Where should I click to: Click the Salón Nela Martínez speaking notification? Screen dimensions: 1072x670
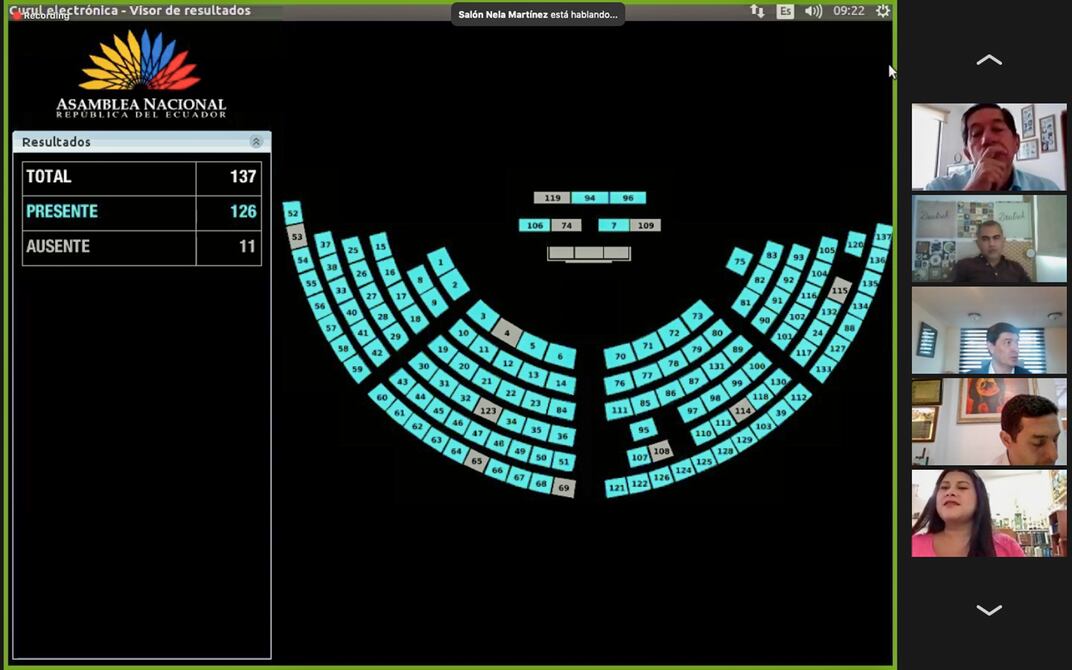click(537, 14)
